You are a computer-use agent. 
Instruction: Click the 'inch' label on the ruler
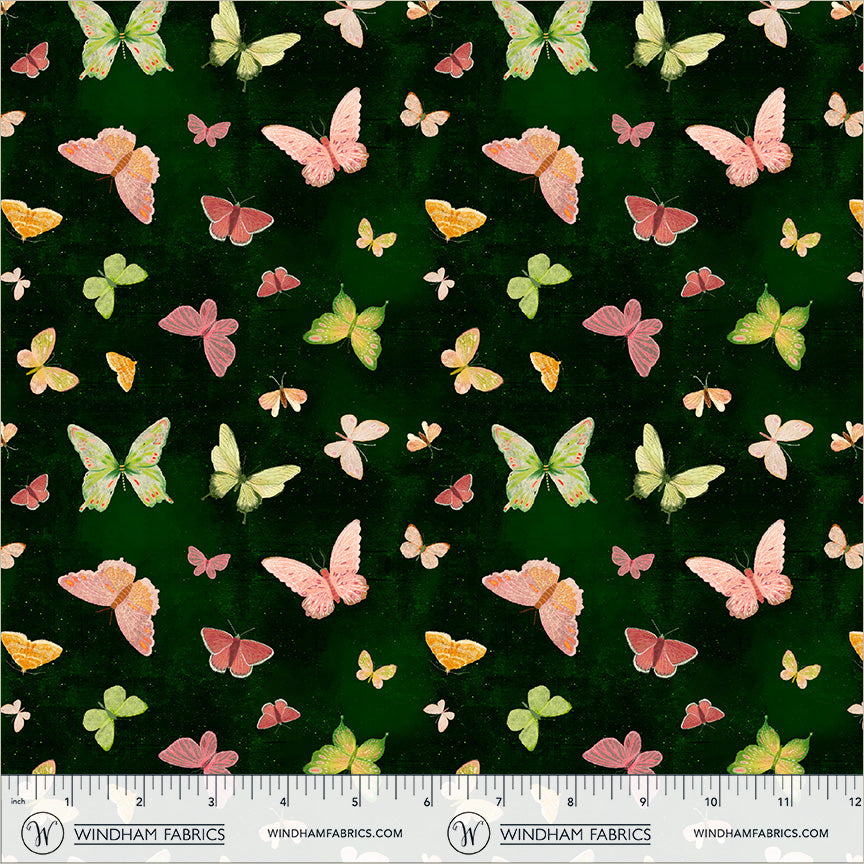pos(16,802)
